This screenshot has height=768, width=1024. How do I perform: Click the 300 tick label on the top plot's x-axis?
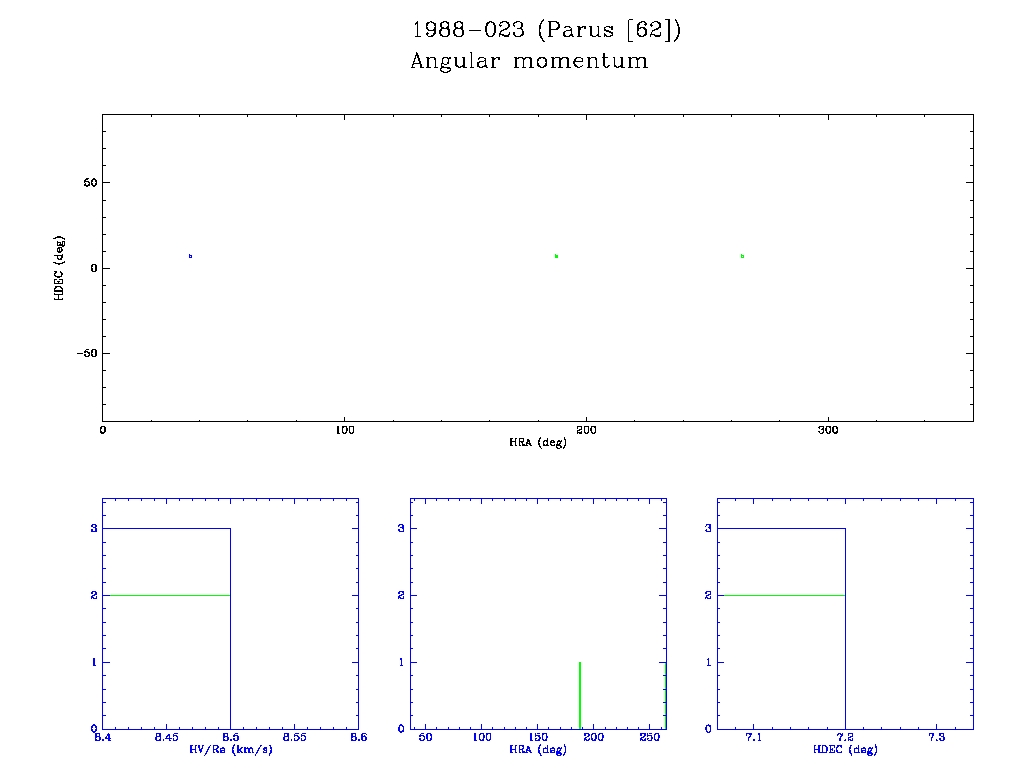point(827,430)
